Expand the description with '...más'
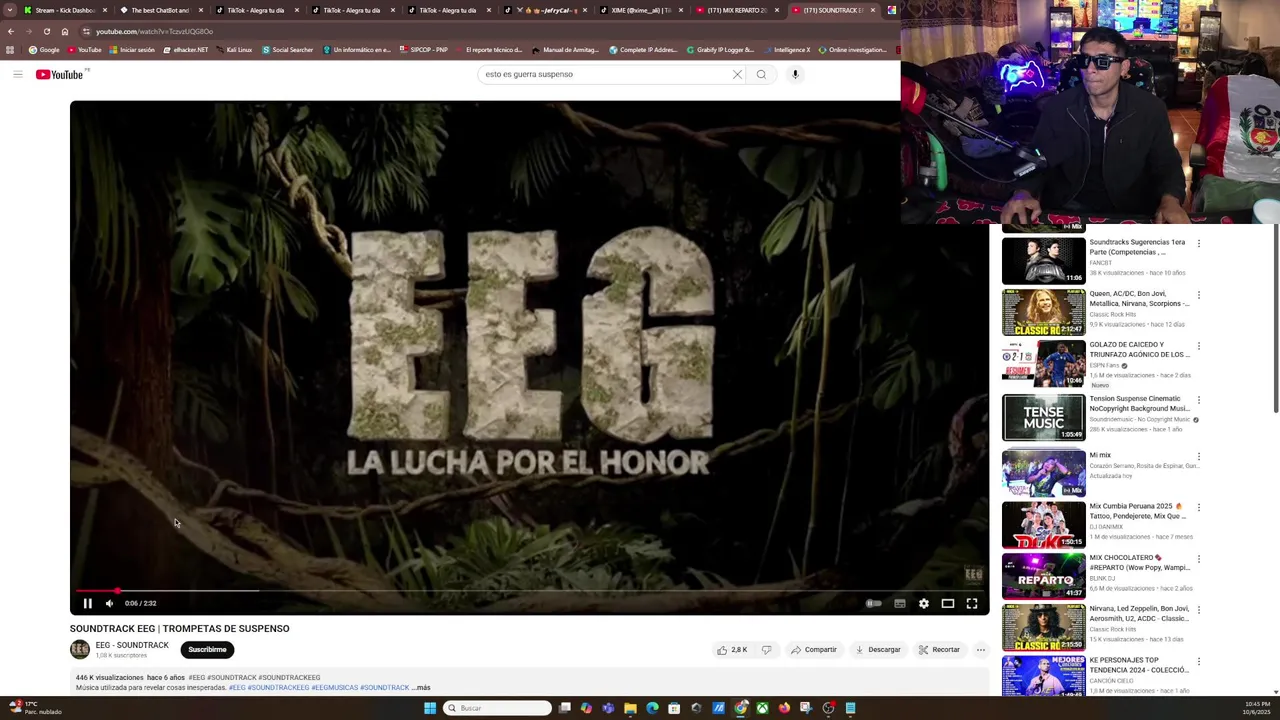The image size is (1280, 720). [x=421, y=688]
